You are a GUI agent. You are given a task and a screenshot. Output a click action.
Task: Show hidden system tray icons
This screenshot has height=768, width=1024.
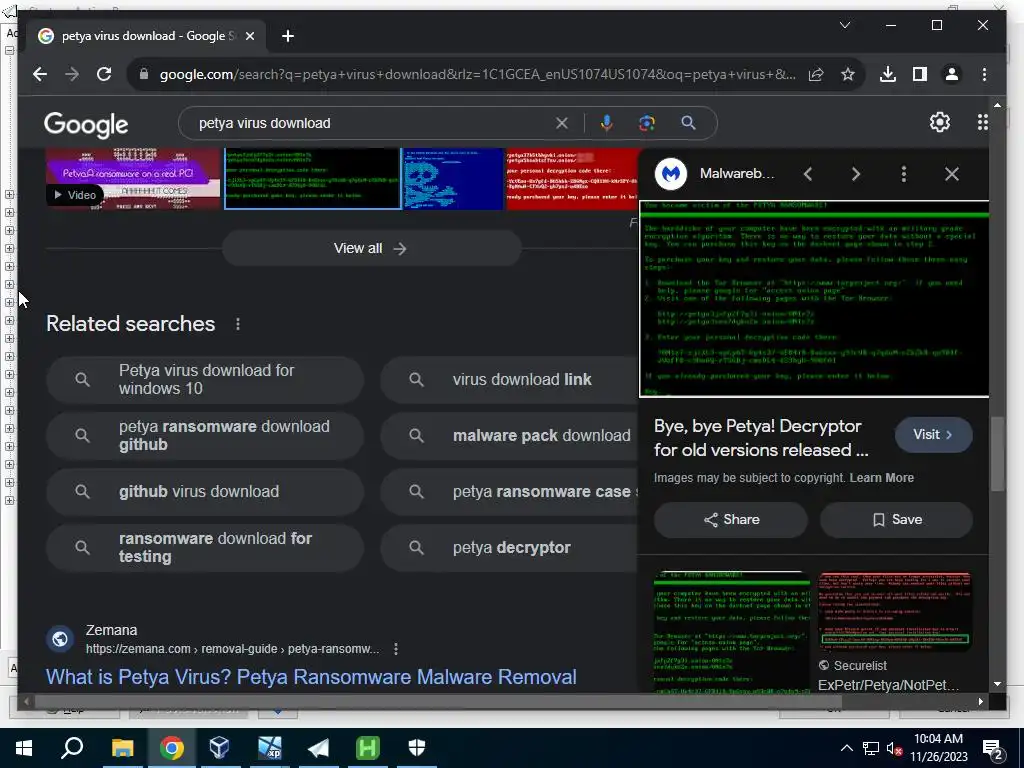point(846,748)
